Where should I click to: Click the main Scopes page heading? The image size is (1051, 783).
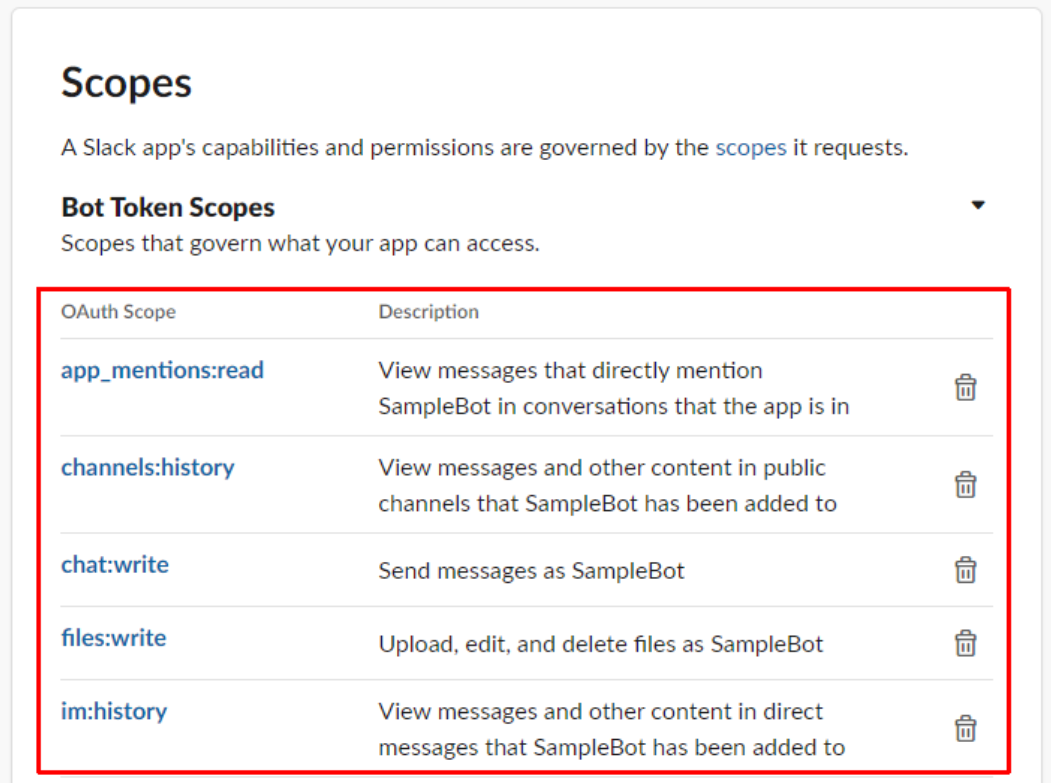coord(126,83)
